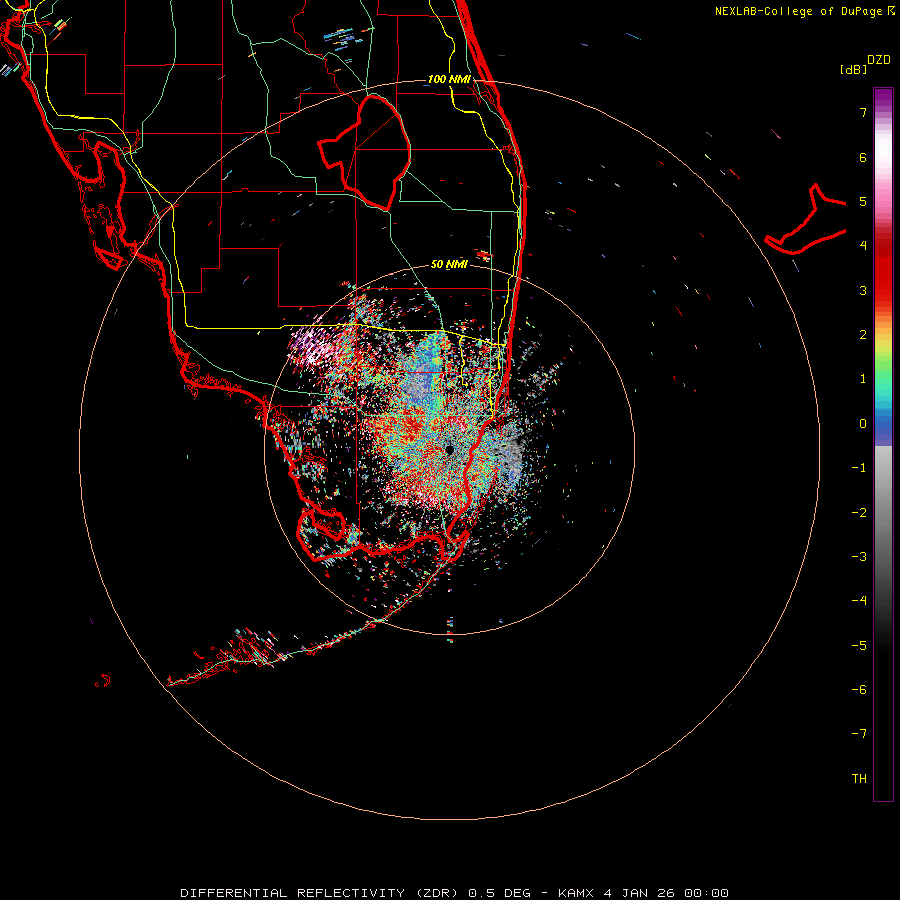Click the -2 value on the color scale
The height and width of the screenshot is (900, 900).
click(x=859, y=513)
